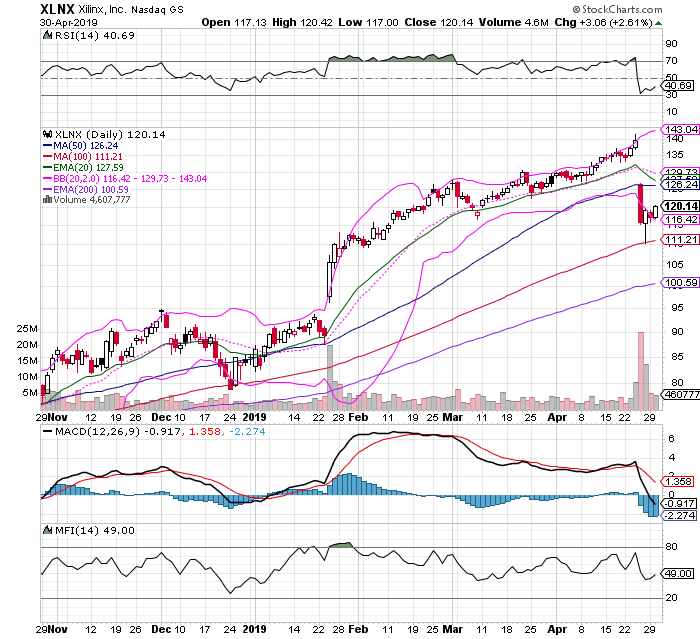Open the StockCharts.com attribution link
The width and height of the screenshot is (700, 639).
click(x=617, y=9)
